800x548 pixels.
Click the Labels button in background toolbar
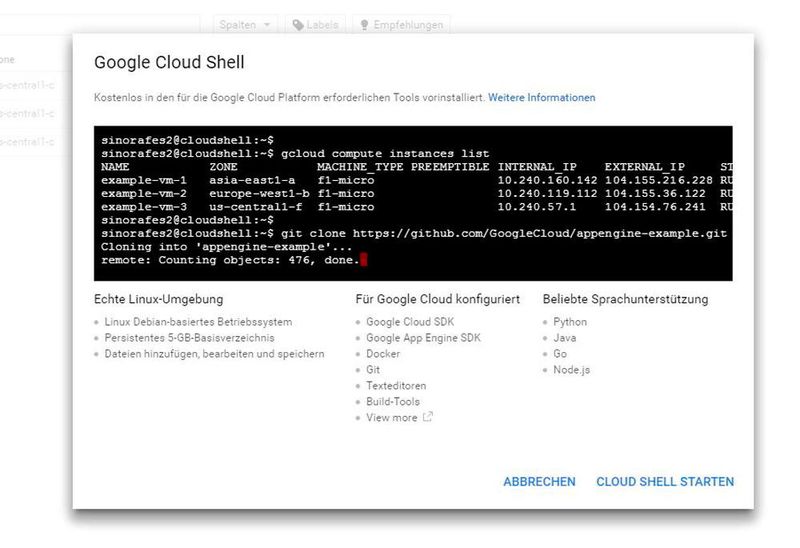point(316,24)
